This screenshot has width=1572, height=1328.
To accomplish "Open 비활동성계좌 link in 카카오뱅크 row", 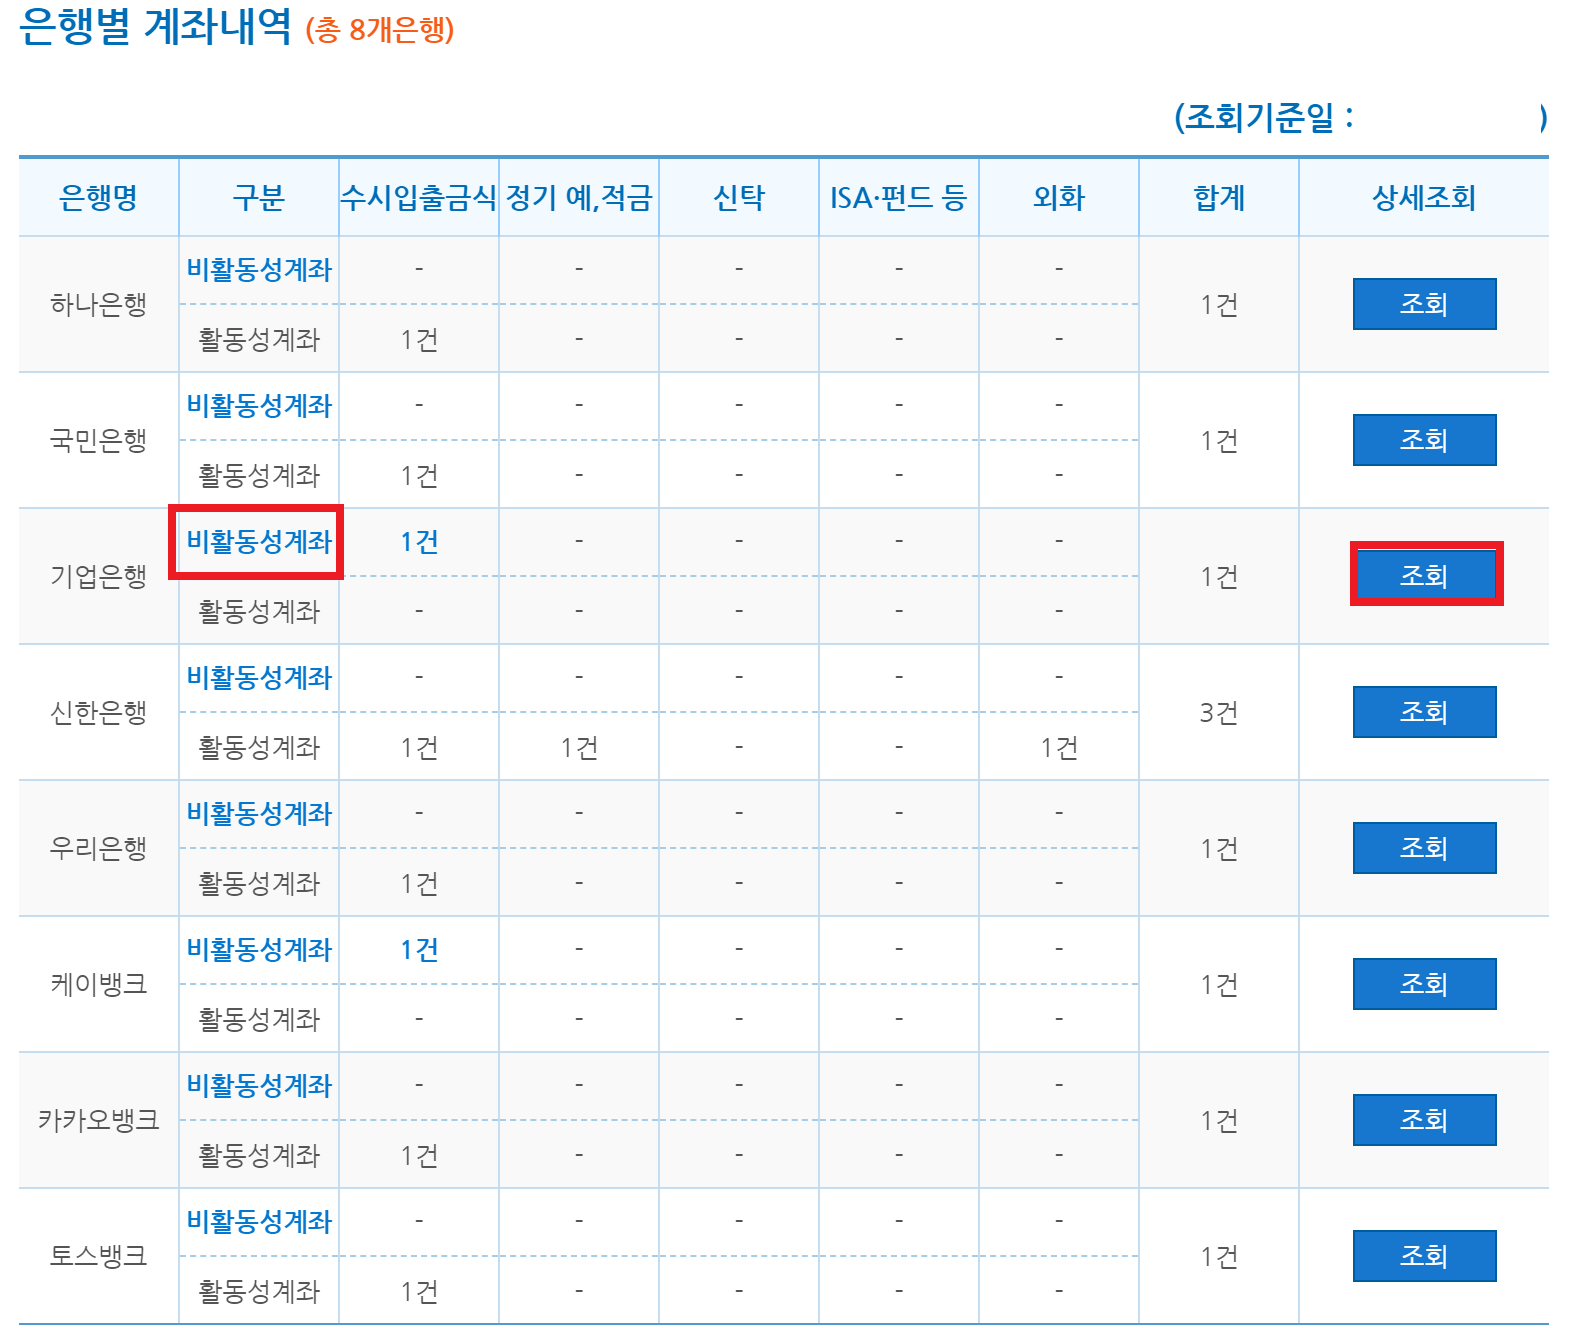I will pos(259,1086).
